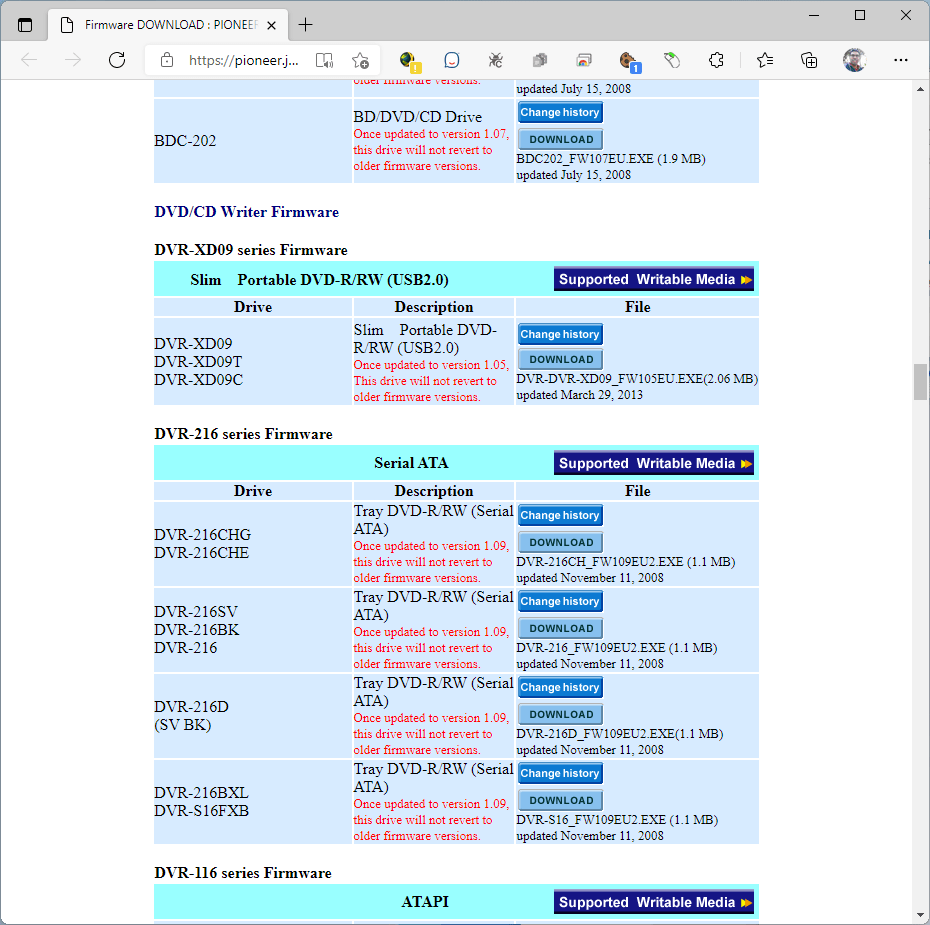The height and width of the screenshot is (925, 930).
Task: View Change history for DVR-XD09
Action: [x=560, y=334]
